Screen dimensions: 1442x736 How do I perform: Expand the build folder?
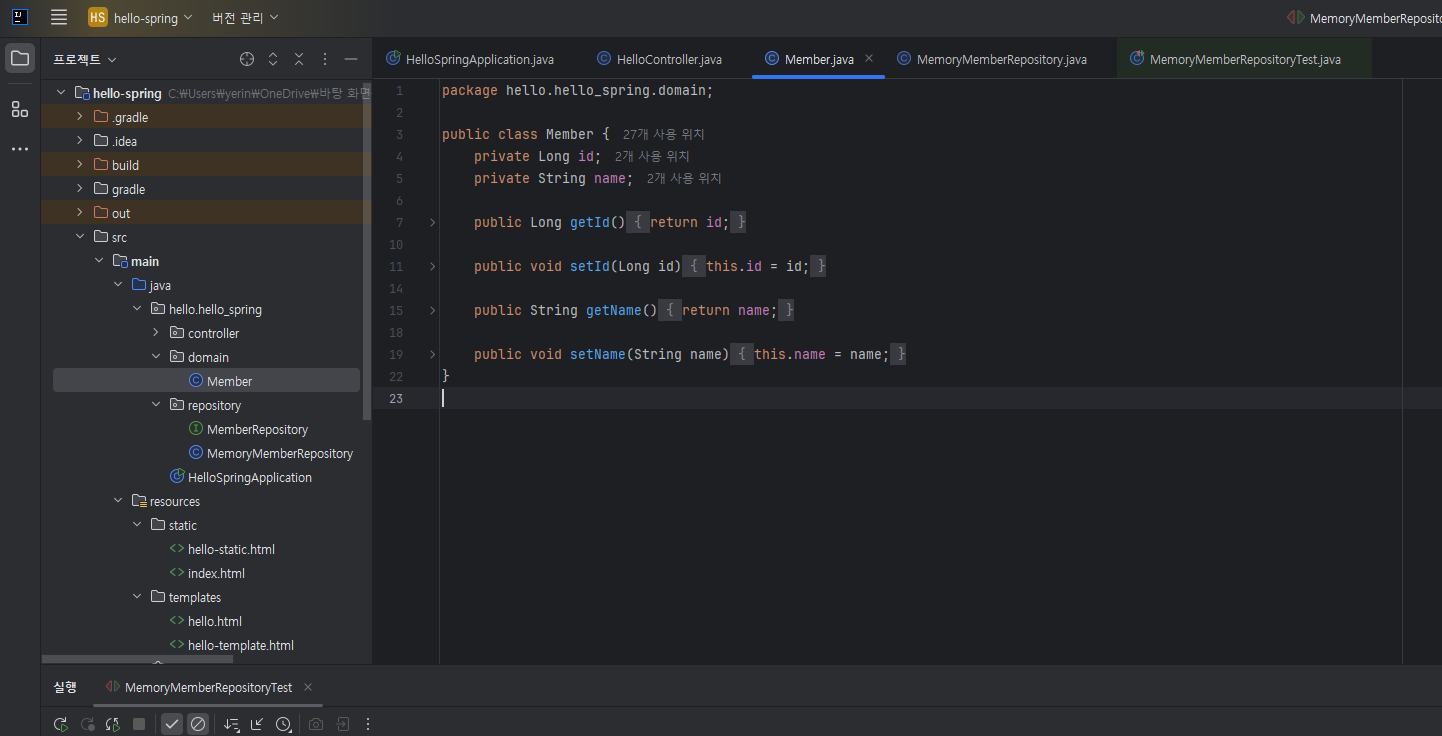(80, 165)
